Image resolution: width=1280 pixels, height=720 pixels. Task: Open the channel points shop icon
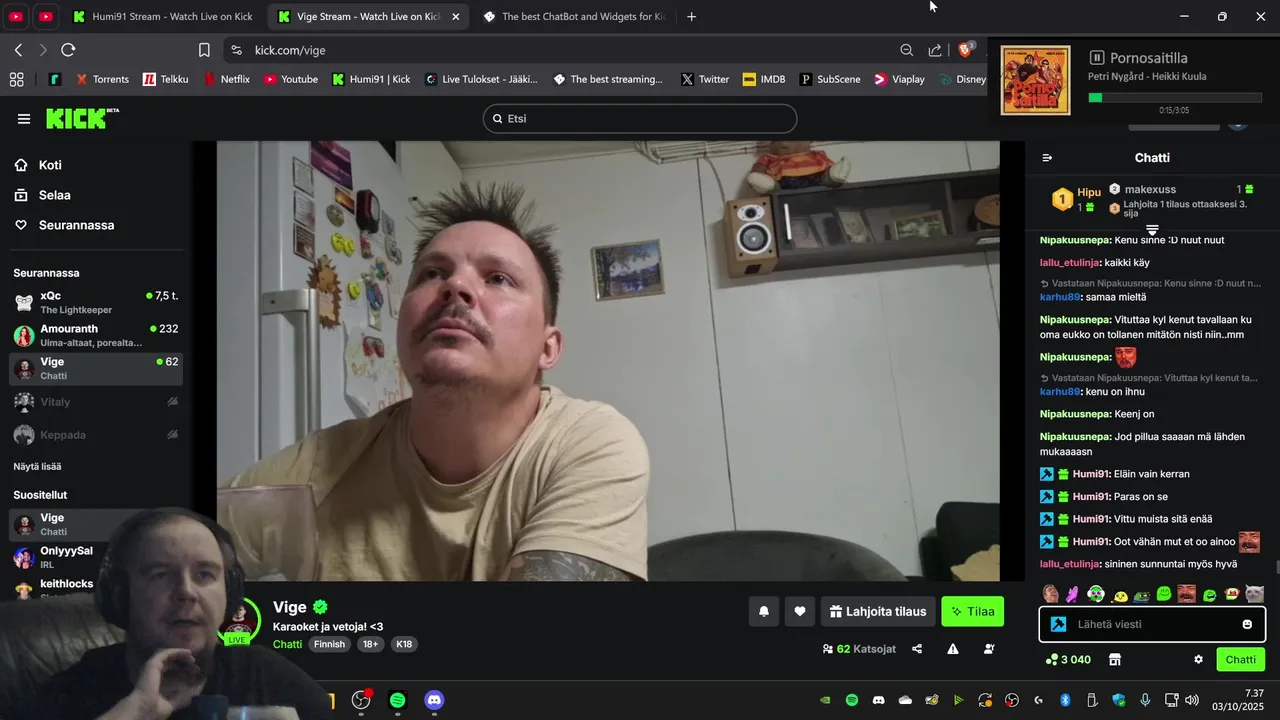pos(1115,659)
